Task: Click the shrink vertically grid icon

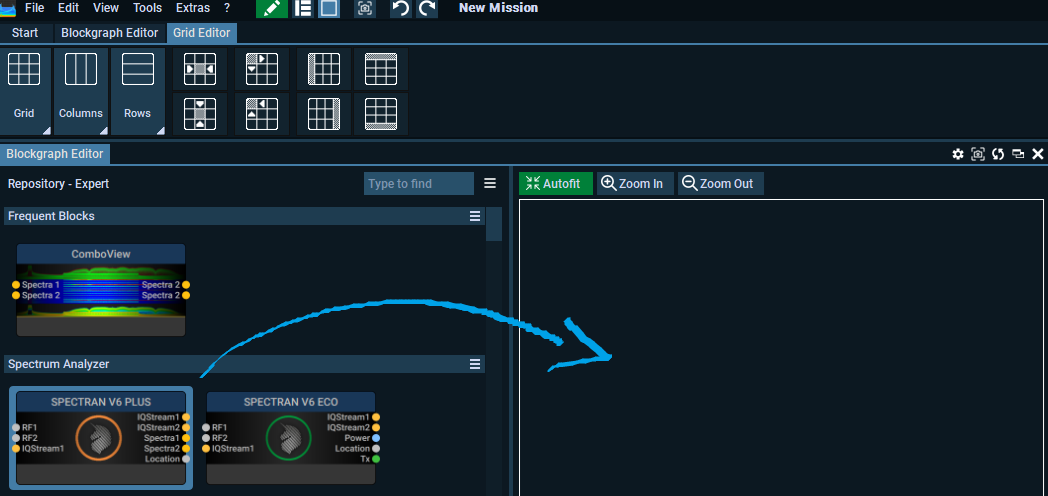Action: [x=200, y=114]
